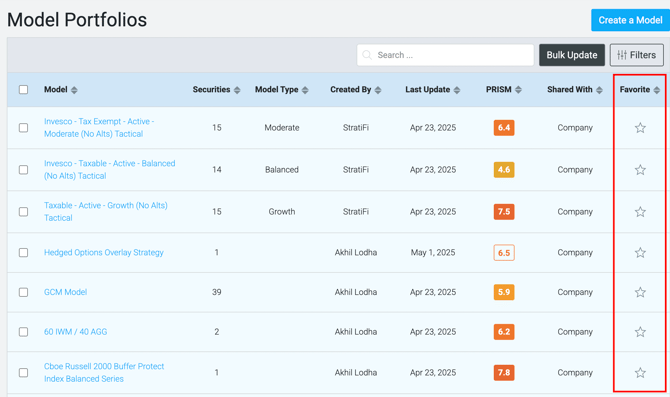Check the GCM Model row checkbox

24,292
